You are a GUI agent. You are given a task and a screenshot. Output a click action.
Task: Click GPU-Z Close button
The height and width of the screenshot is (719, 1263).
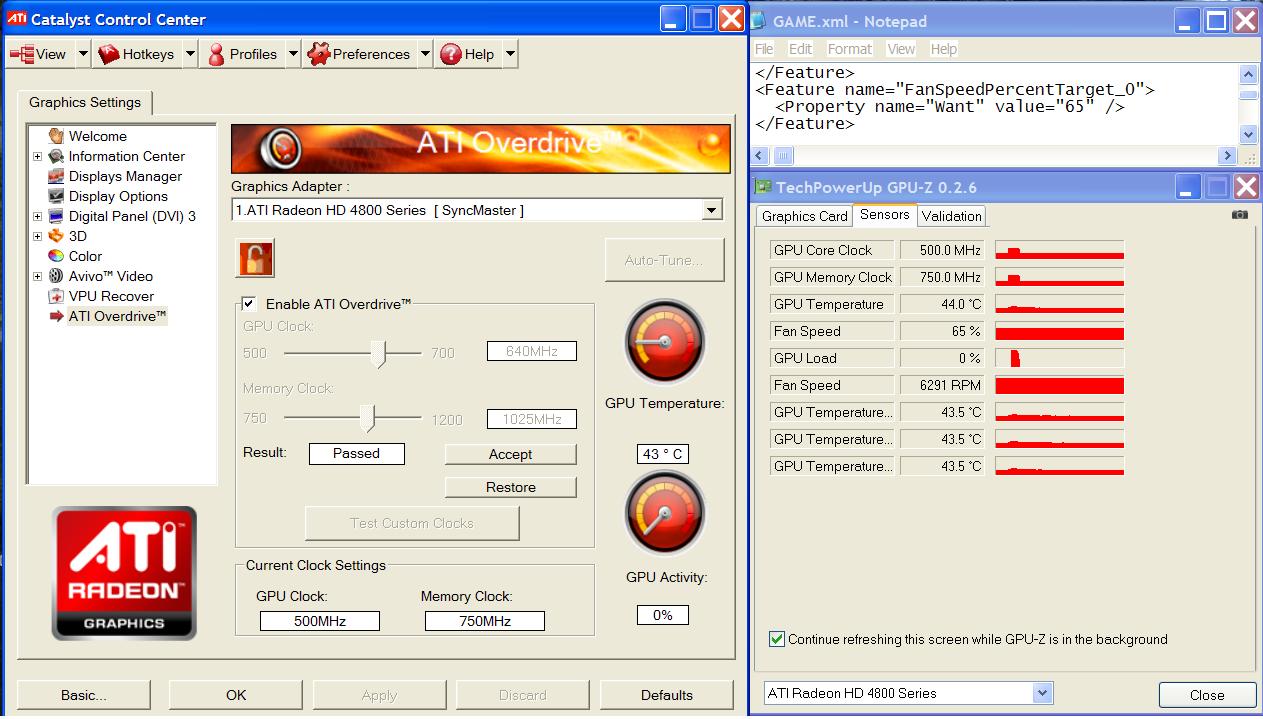1207,695
